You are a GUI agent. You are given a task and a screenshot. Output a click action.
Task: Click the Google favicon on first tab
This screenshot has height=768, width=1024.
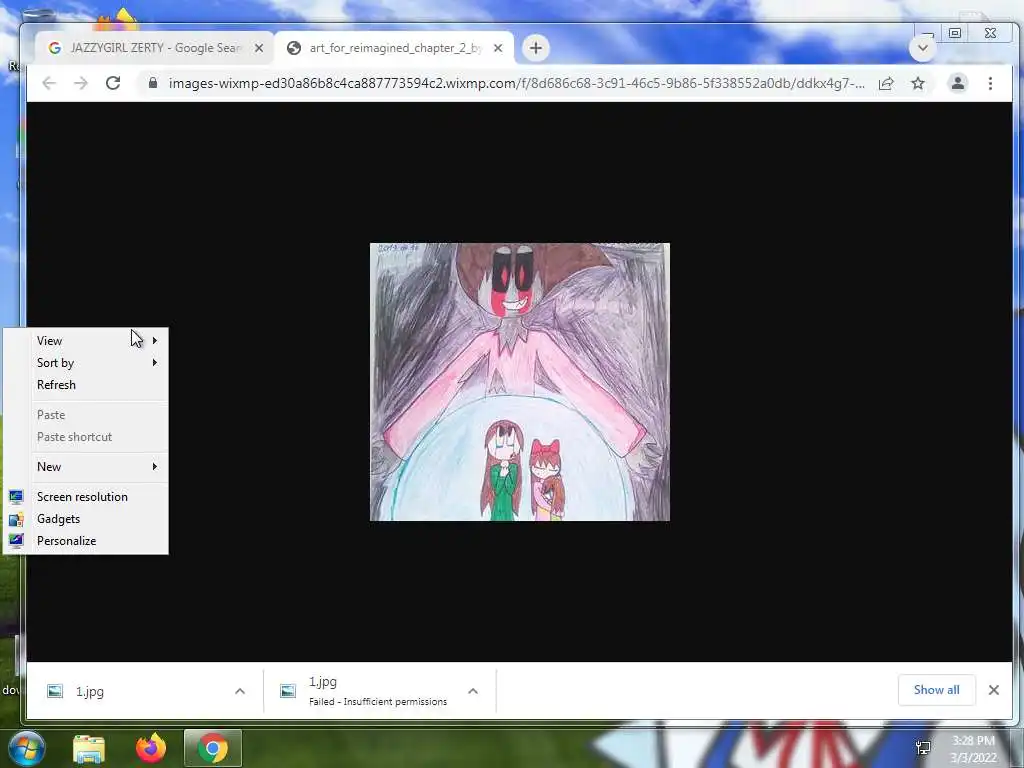coord(55,48)
